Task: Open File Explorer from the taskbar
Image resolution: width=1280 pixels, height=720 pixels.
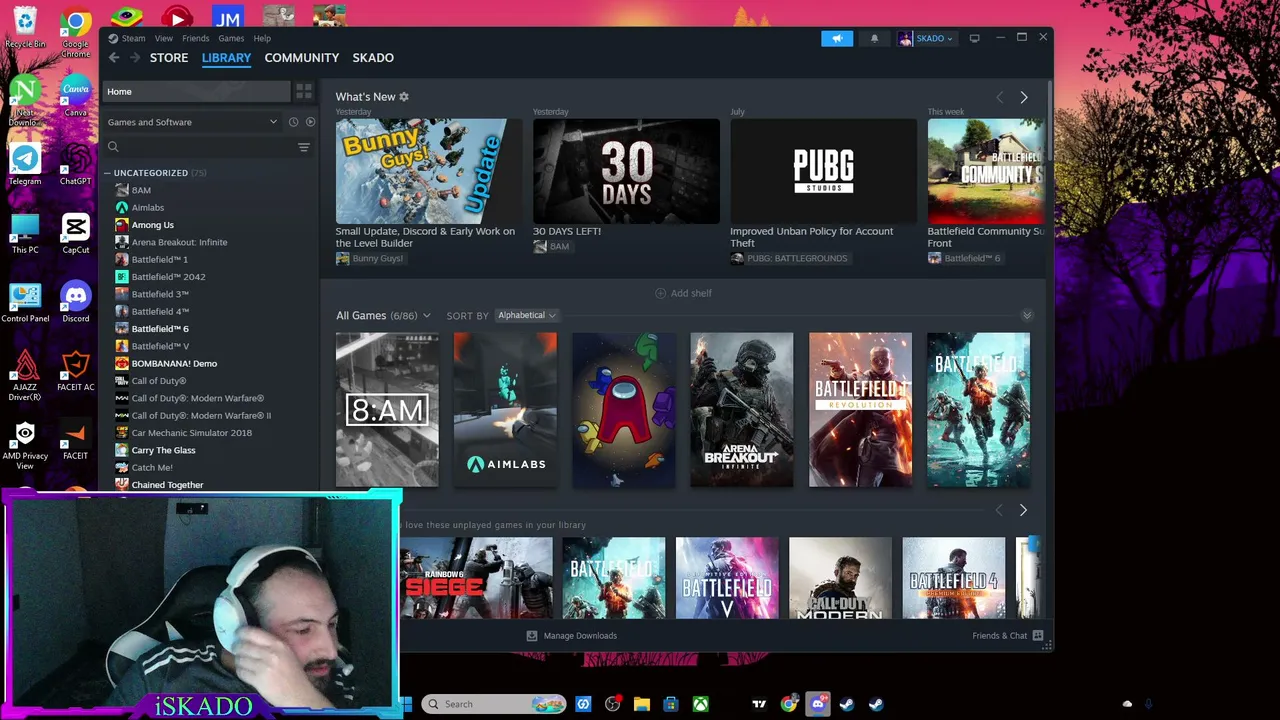Action: tap(642, 704)
